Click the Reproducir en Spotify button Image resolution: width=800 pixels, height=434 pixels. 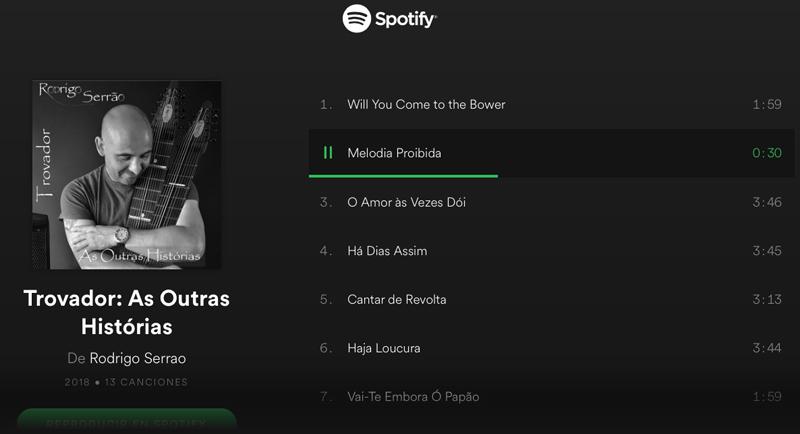127,421
